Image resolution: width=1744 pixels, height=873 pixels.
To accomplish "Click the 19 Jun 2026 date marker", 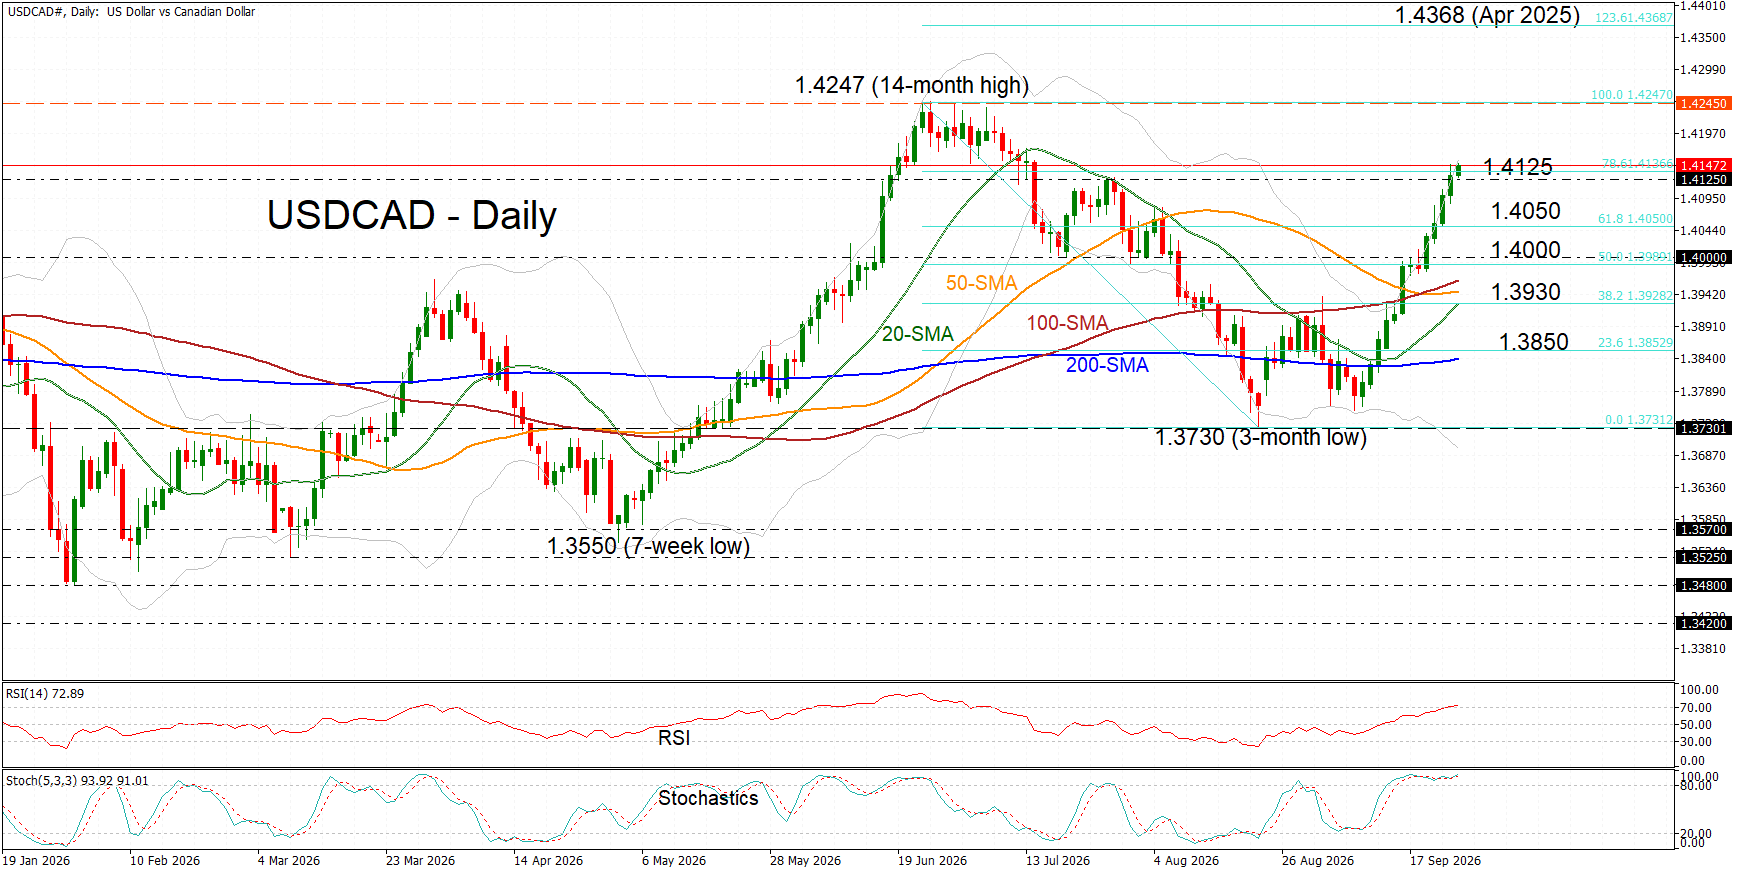I will tap(932, 861).
